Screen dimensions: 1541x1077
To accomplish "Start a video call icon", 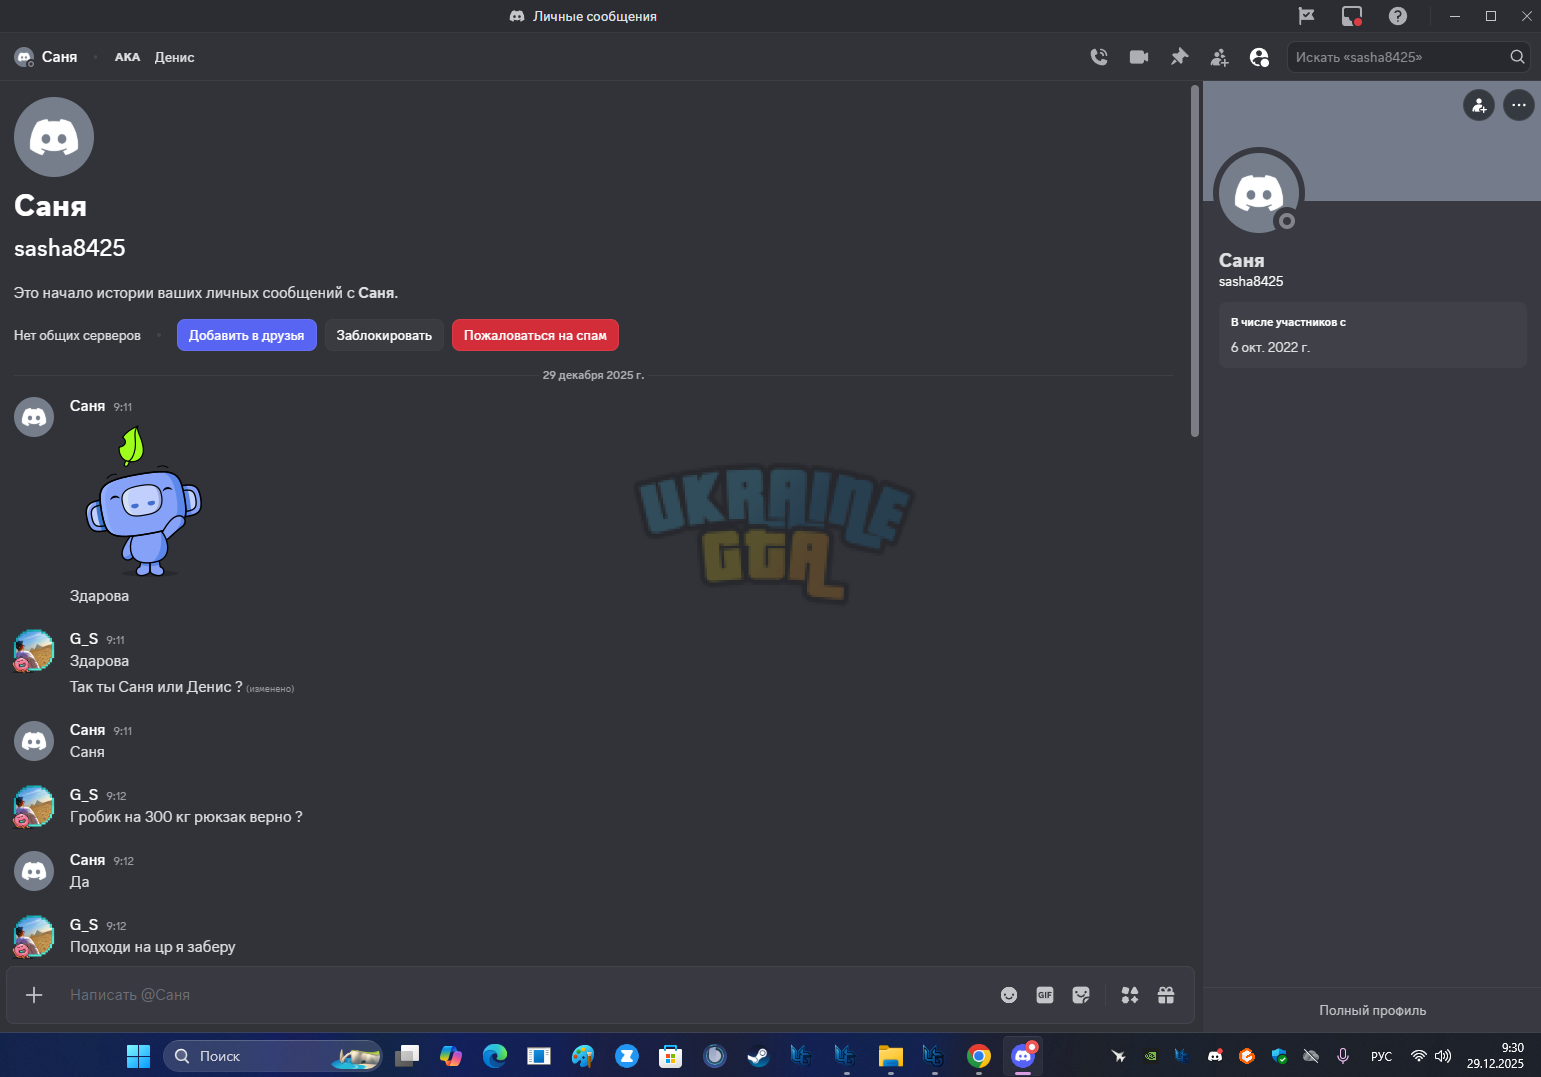I will (x=1139, y=57).
